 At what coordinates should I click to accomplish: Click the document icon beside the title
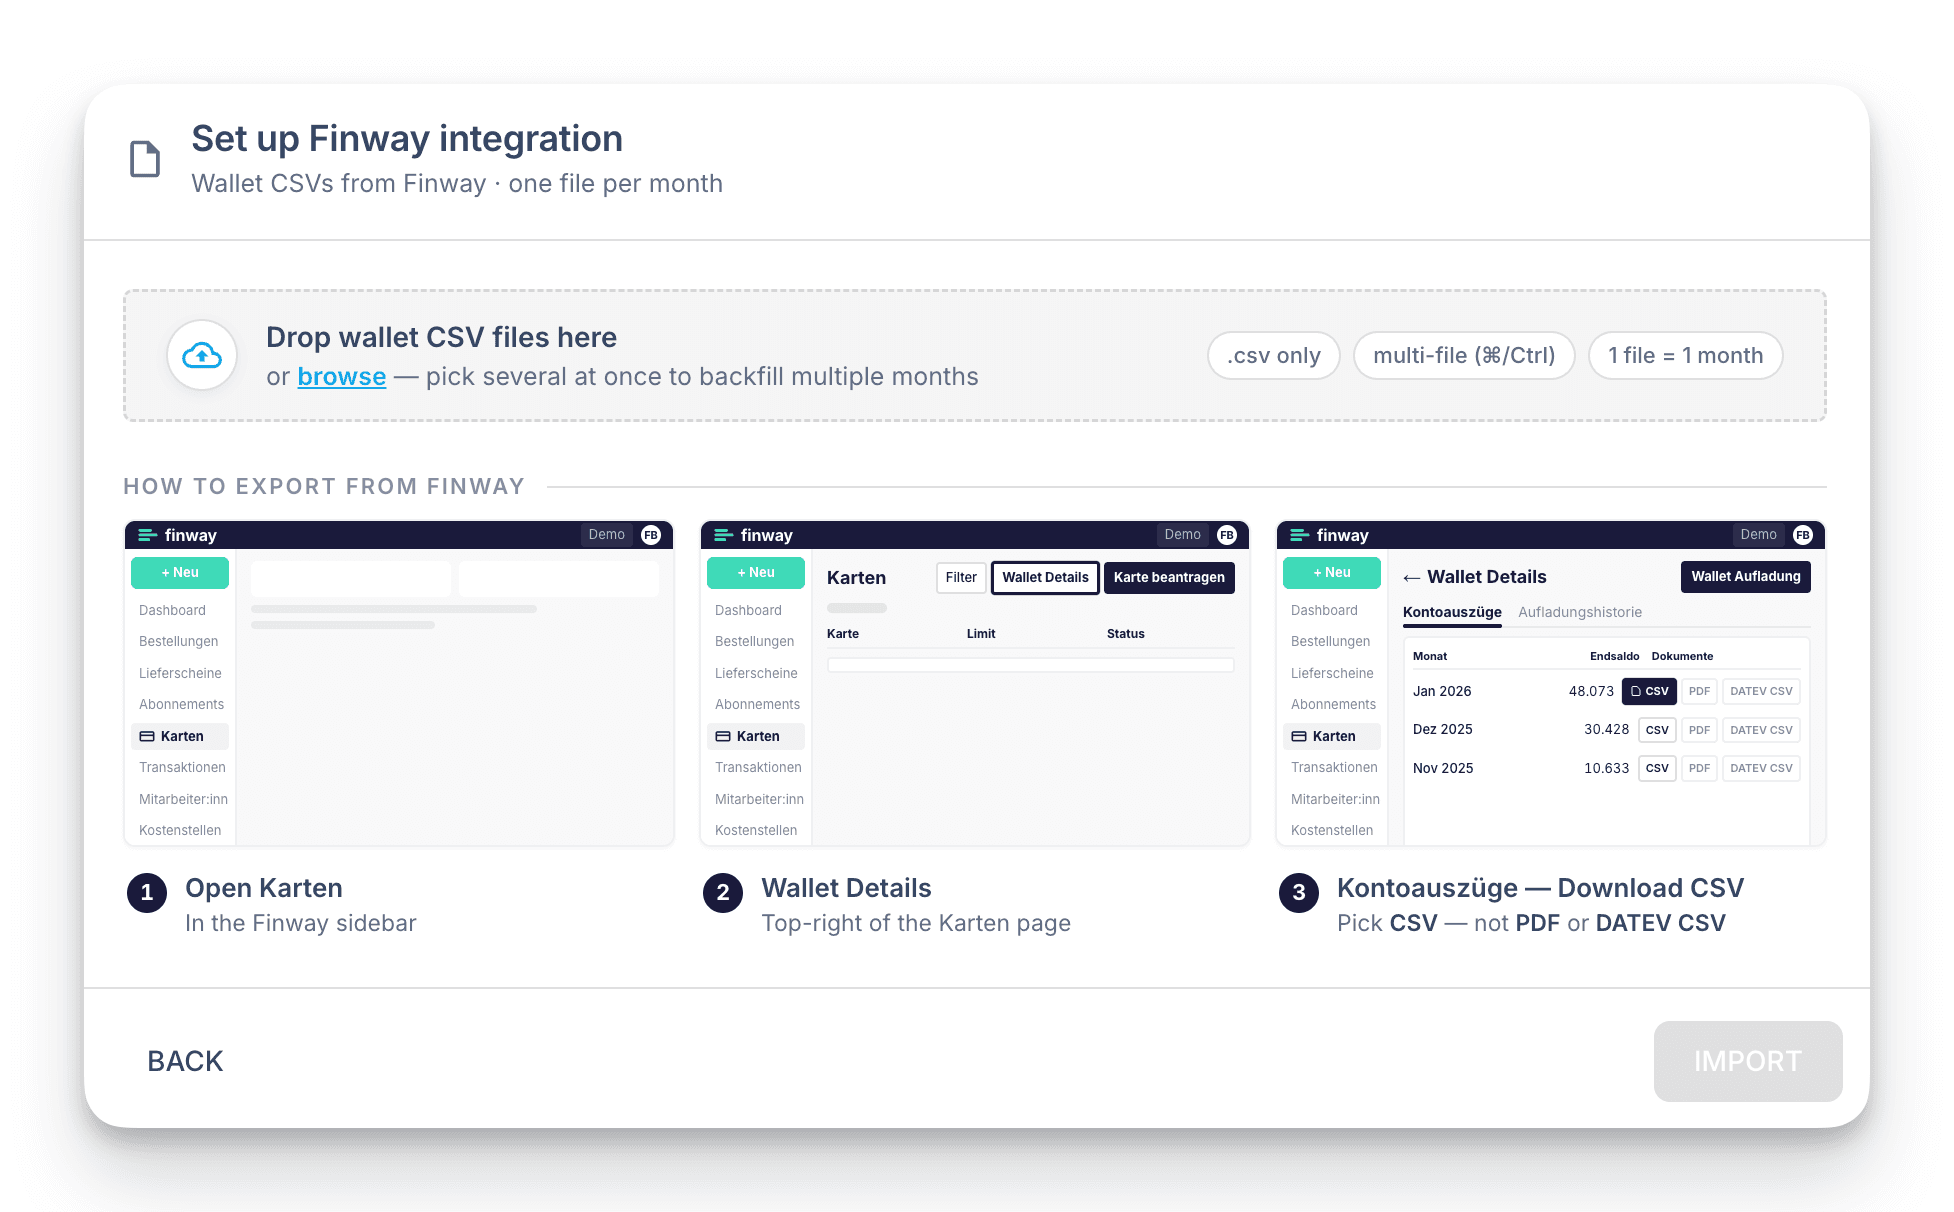point(145,159)
